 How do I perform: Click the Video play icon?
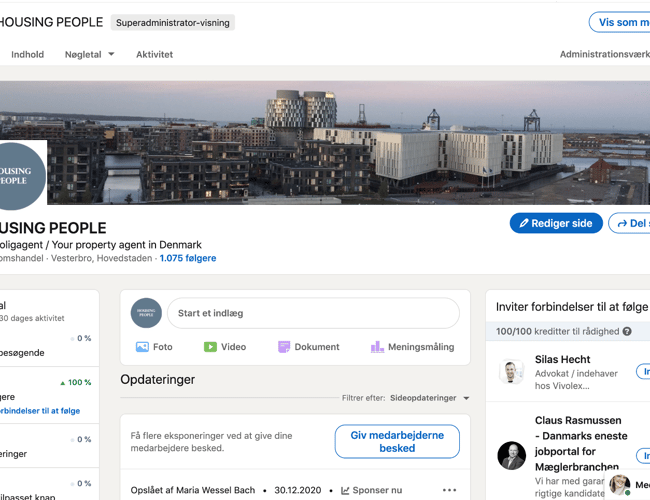pyautogui.click(x=210, y=347)
